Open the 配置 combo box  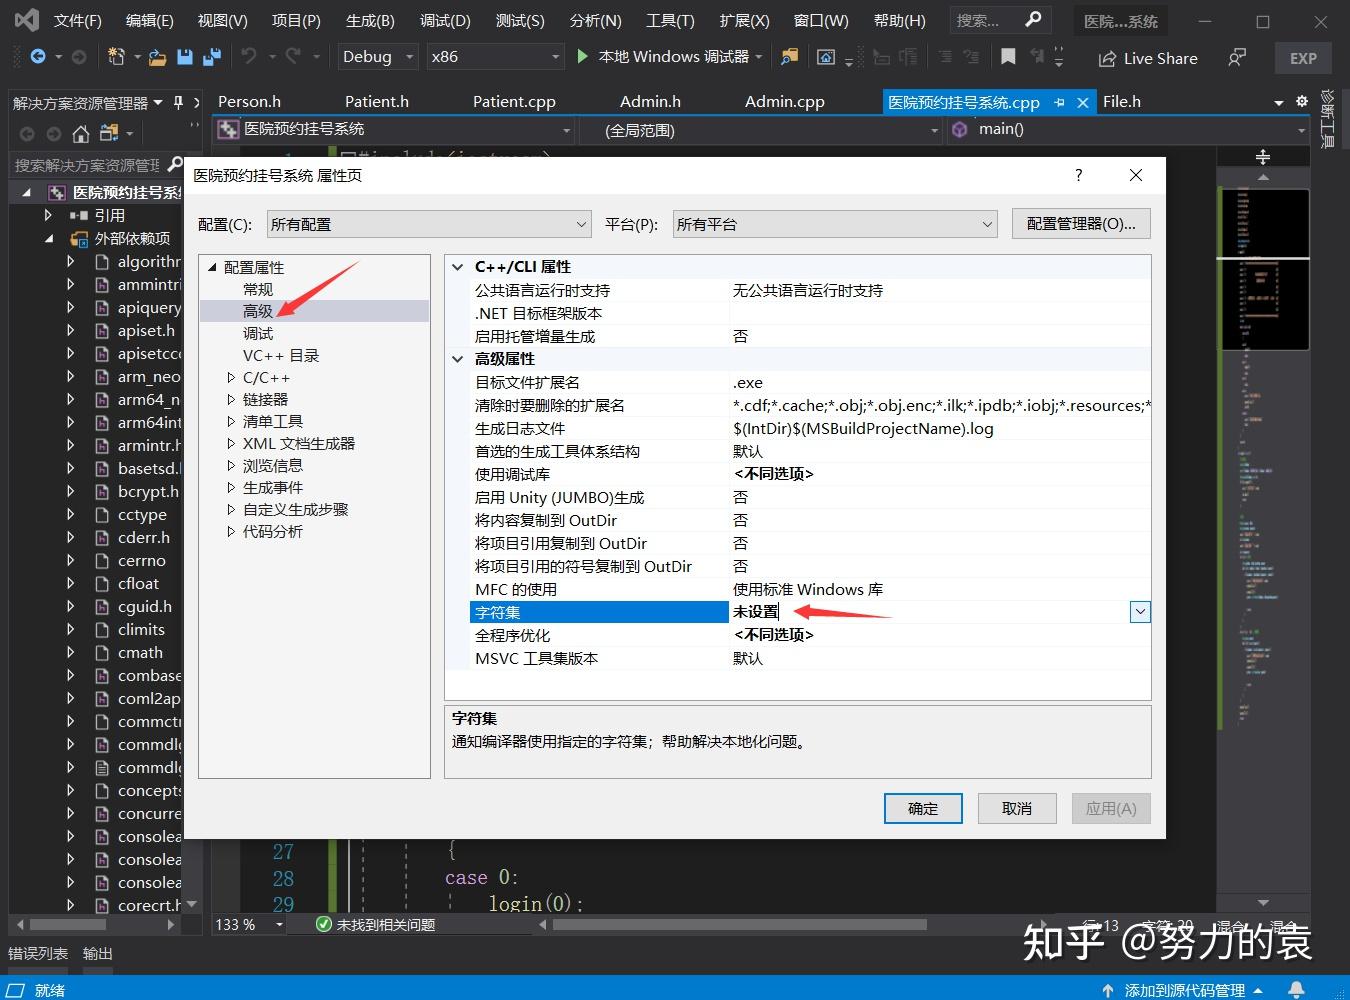pos(428,224)
